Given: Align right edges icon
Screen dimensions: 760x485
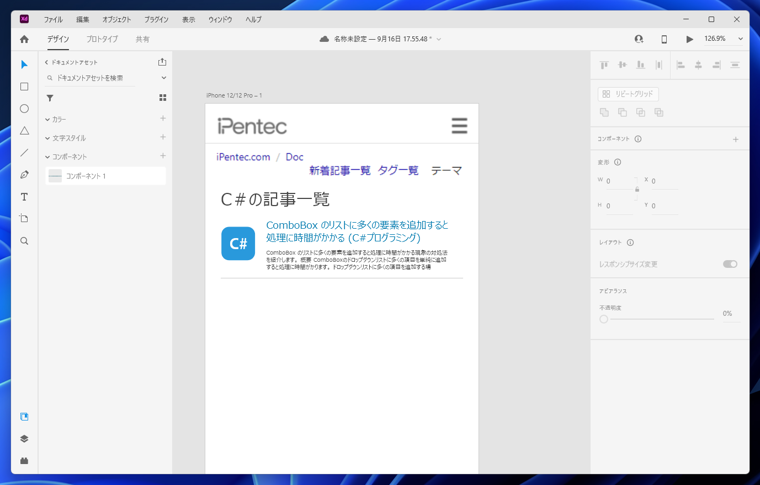Looking at the screenshot, I should pyautogui.click(x=717, y=65).
